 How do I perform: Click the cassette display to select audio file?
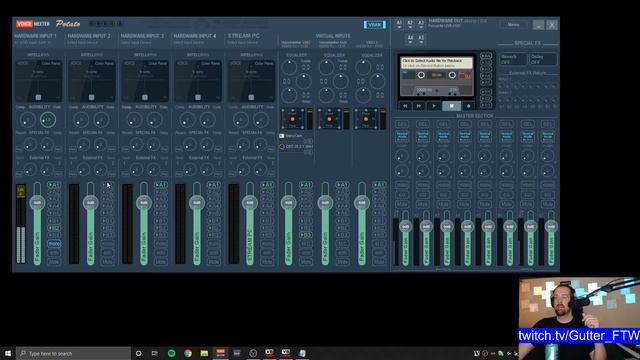(x=437, y=62)
